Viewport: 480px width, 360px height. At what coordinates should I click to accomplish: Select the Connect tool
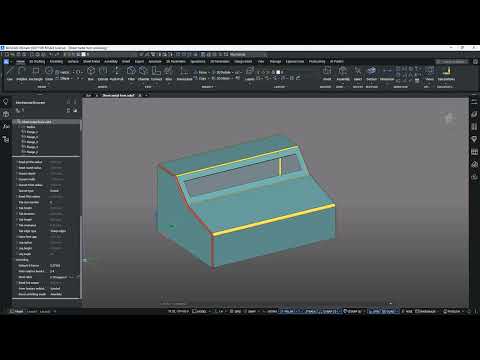click(156, 74)
